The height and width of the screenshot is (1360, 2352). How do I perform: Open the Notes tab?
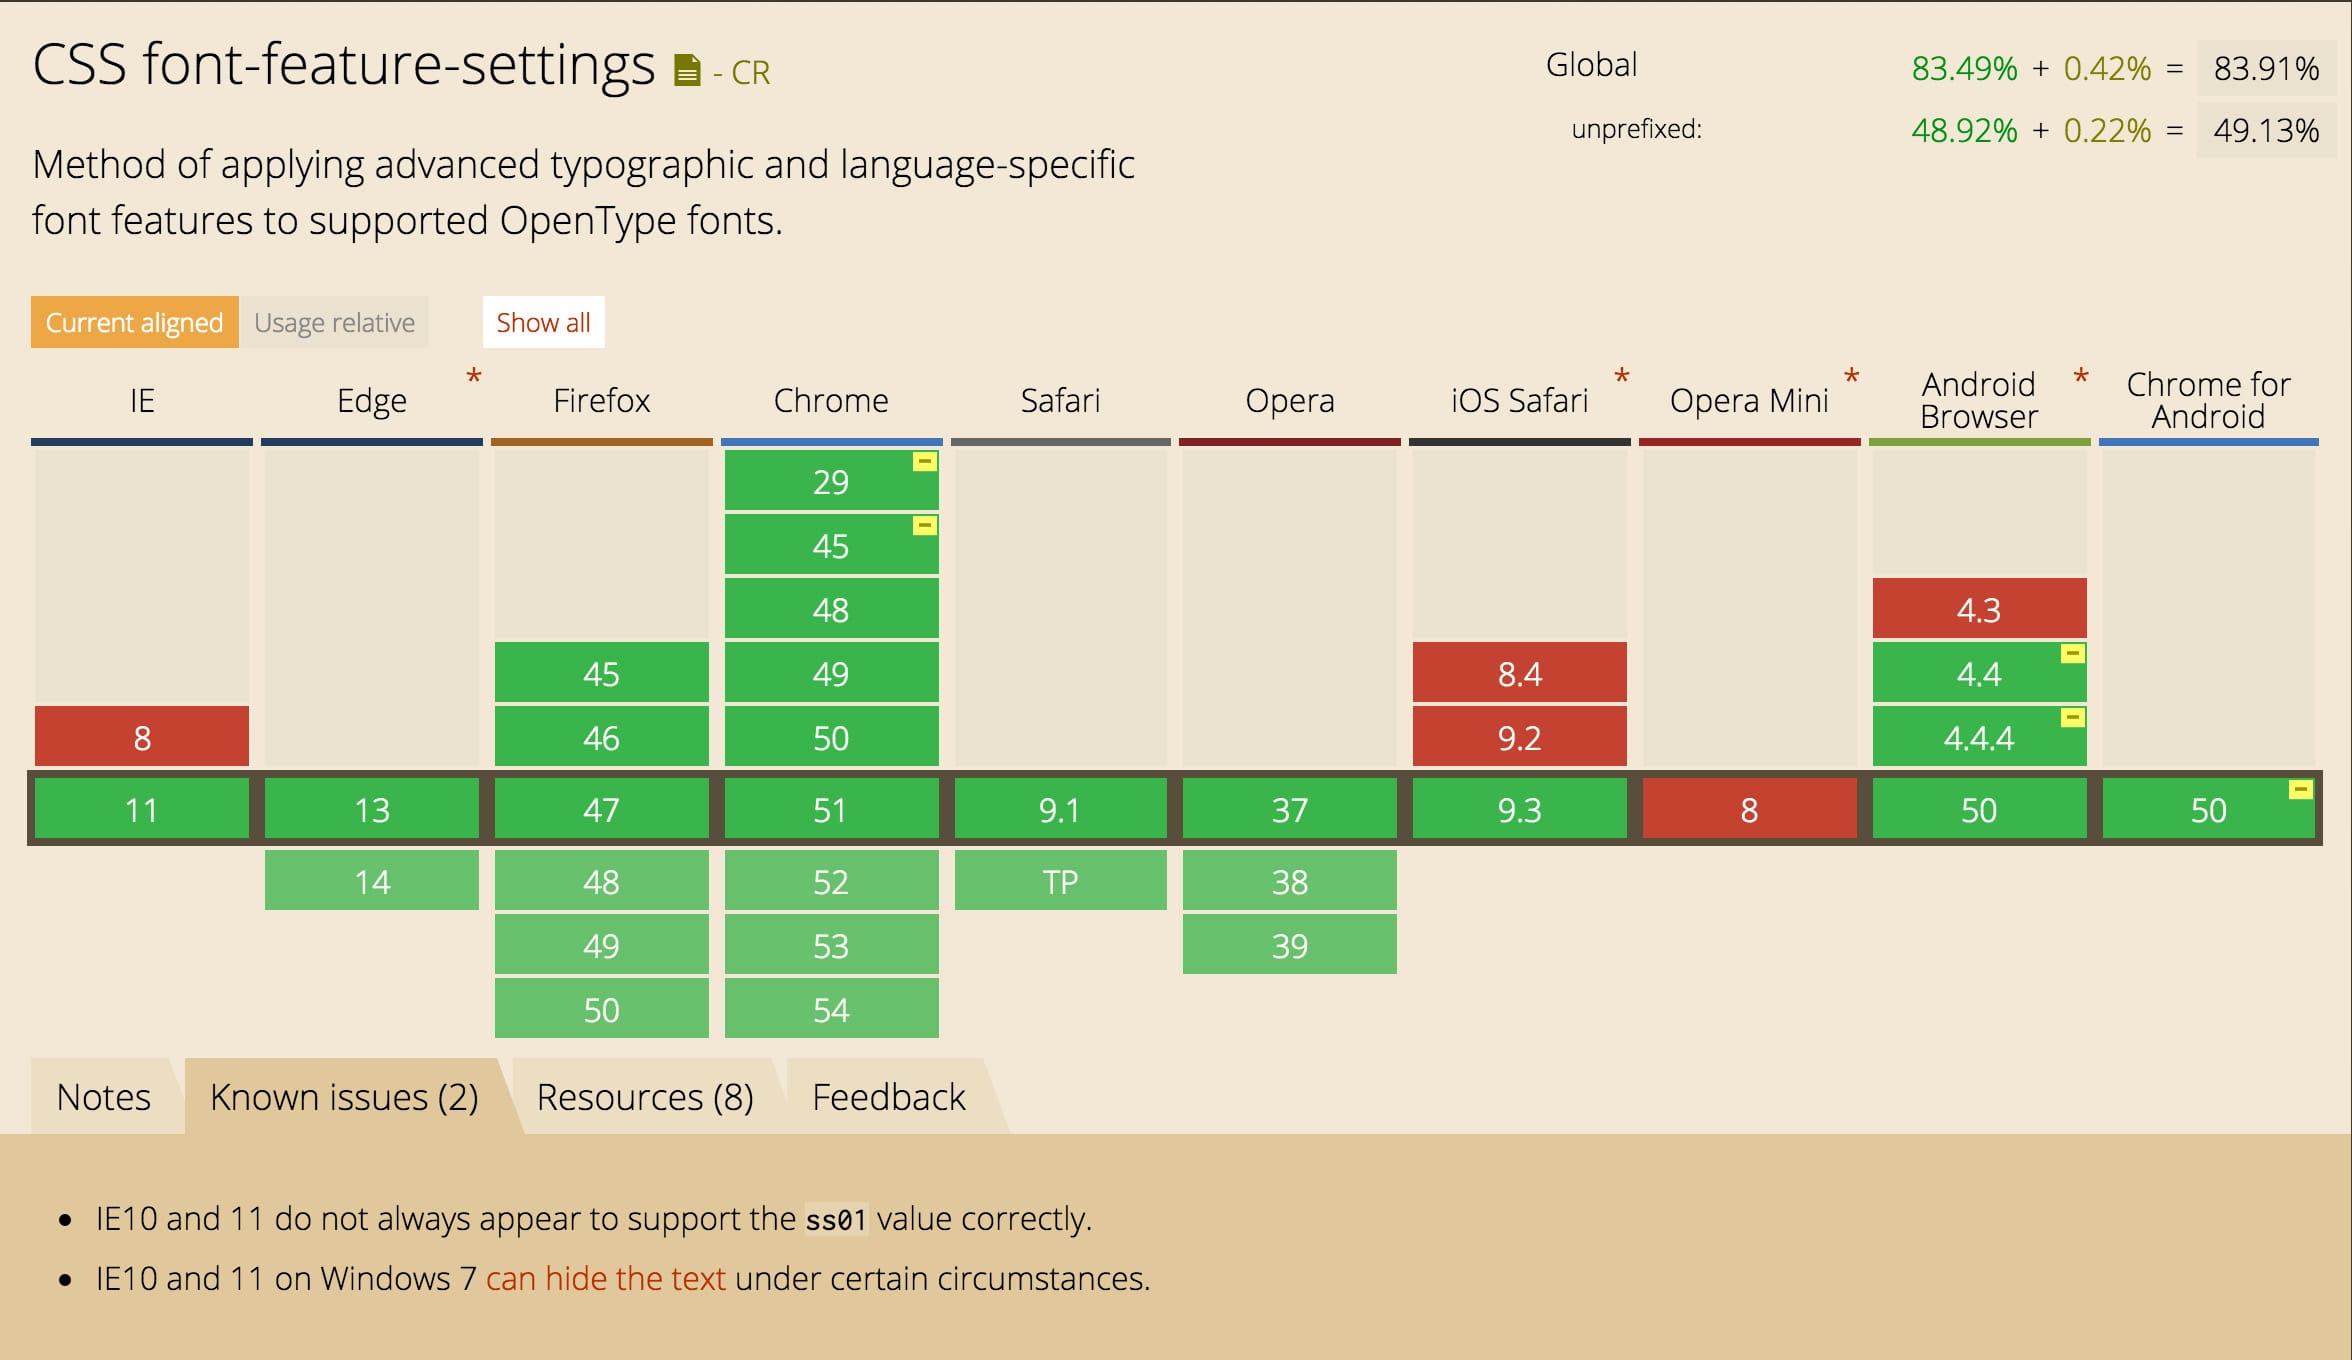104,1097
